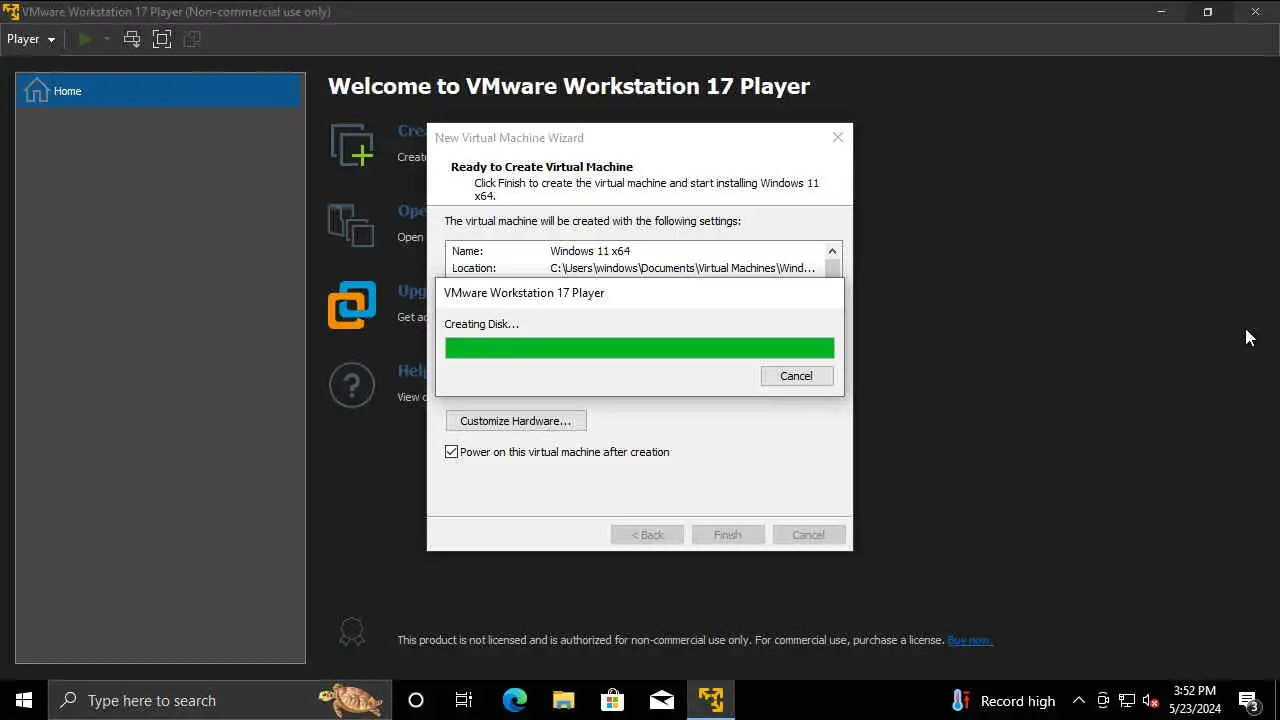Click Customize Hardware button

point(516,421)
